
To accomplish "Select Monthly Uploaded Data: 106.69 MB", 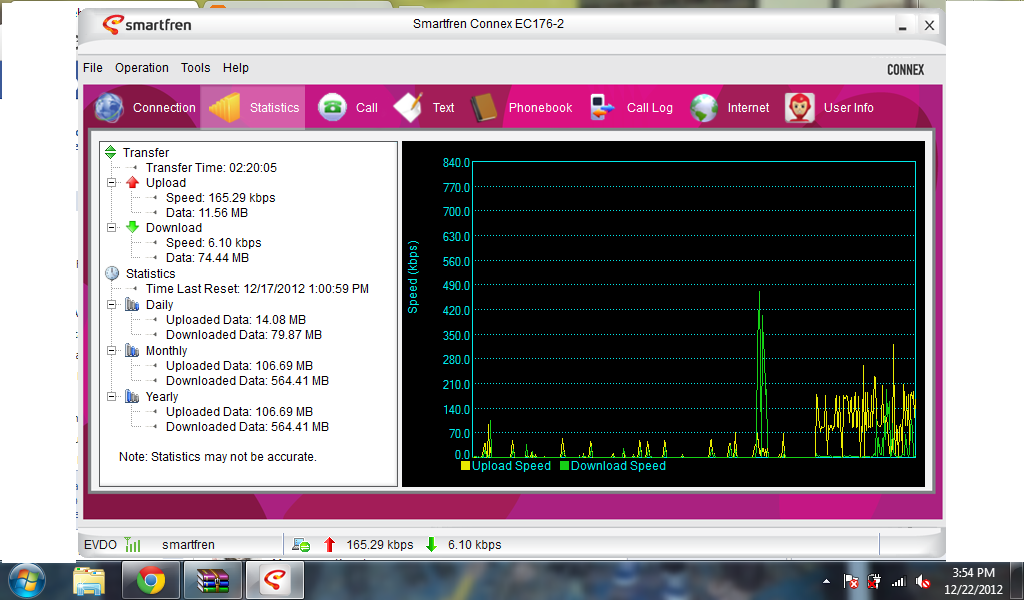I will coord(240,366).
